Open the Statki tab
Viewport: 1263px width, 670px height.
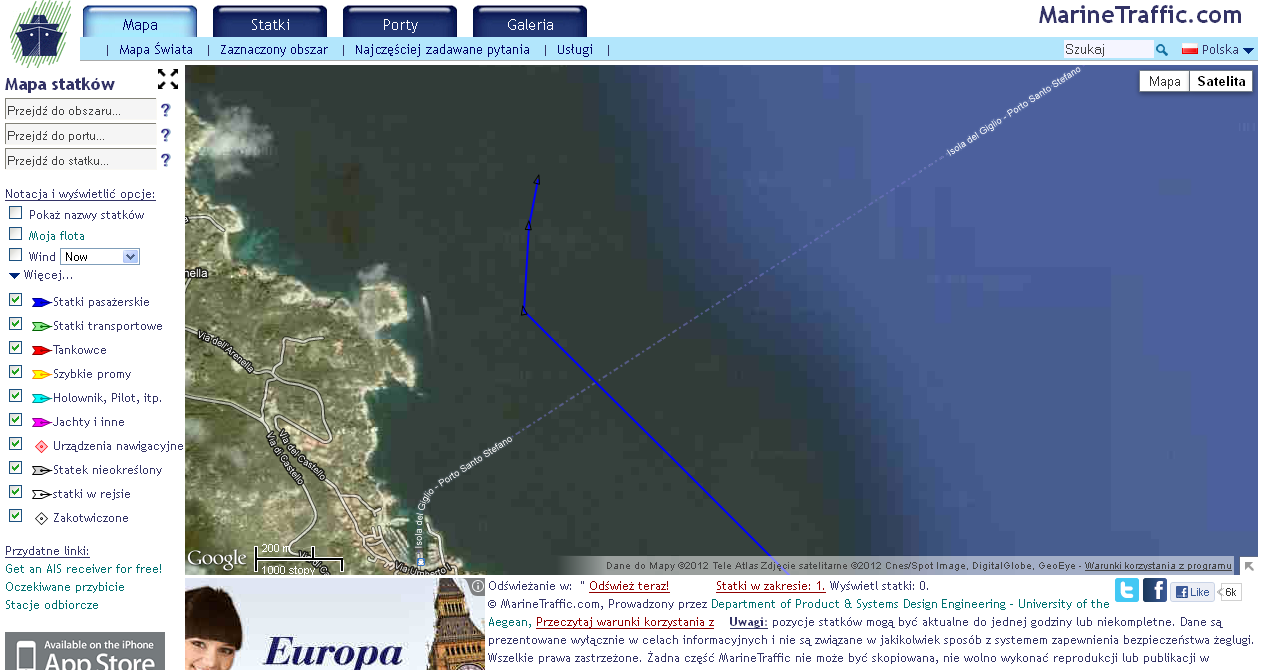click(x=270, y=24)
